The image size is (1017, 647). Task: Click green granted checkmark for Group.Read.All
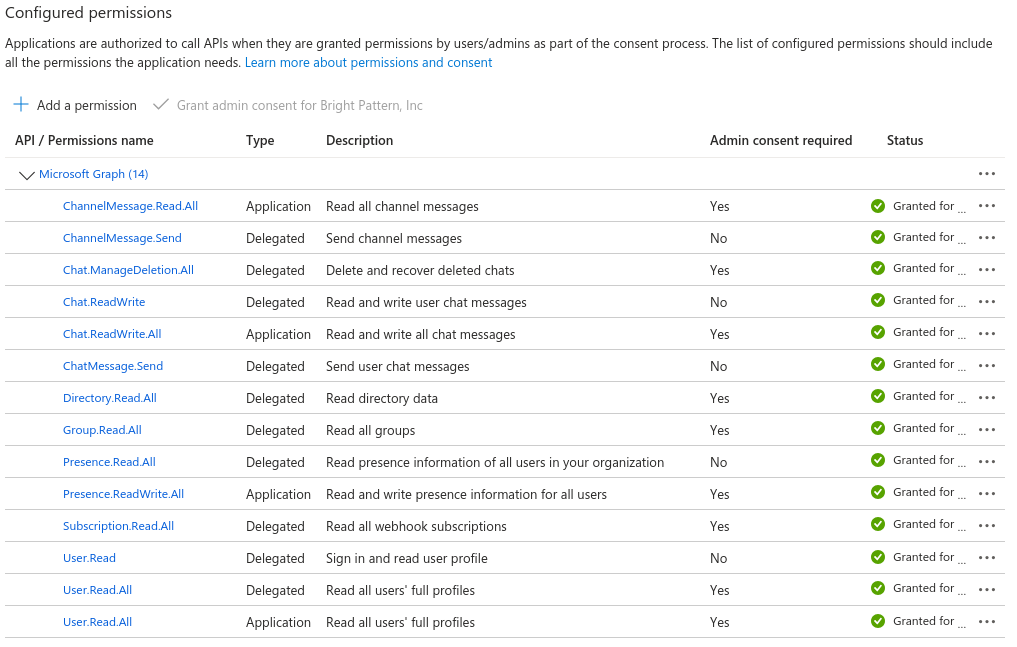[x=878, y=428]
